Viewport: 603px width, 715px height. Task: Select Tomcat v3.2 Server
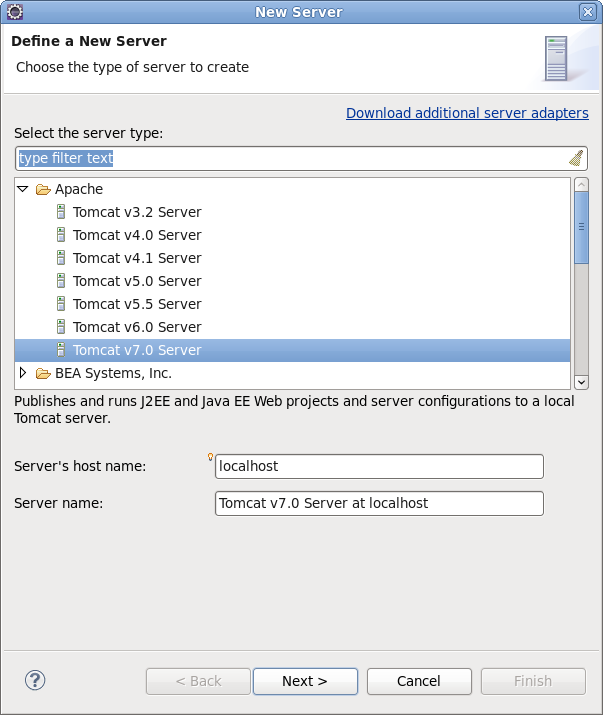point(137,212)
